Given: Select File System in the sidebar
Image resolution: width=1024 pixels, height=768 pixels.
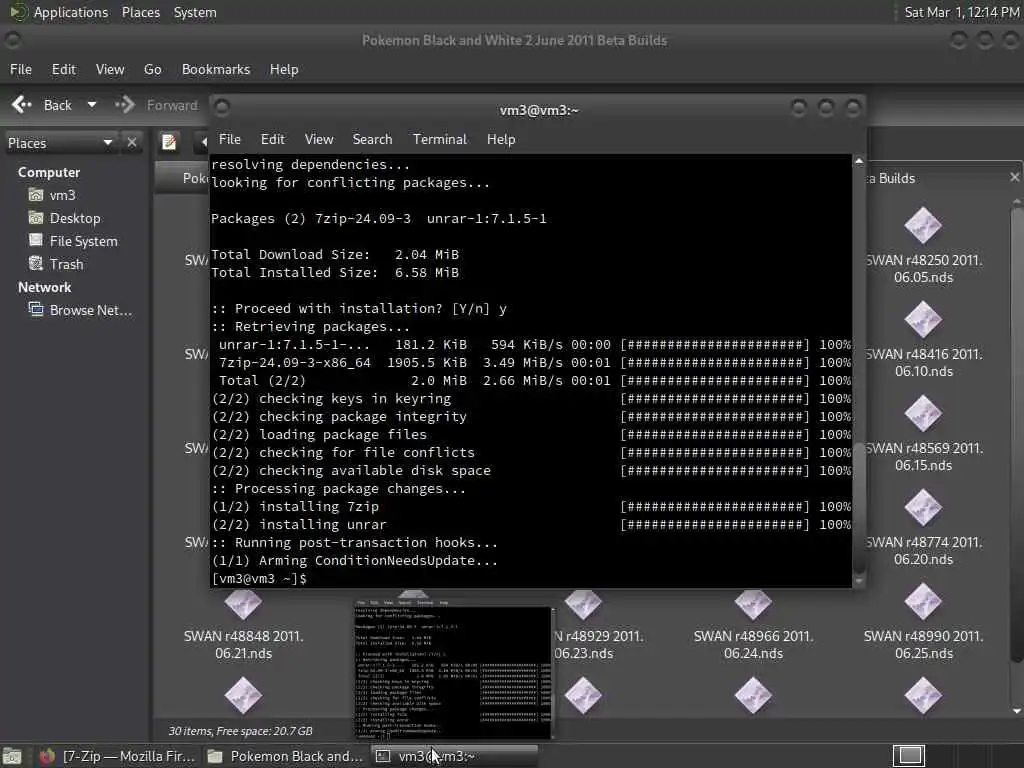Looking at the screenshot, I should click(x=83, y=241).
